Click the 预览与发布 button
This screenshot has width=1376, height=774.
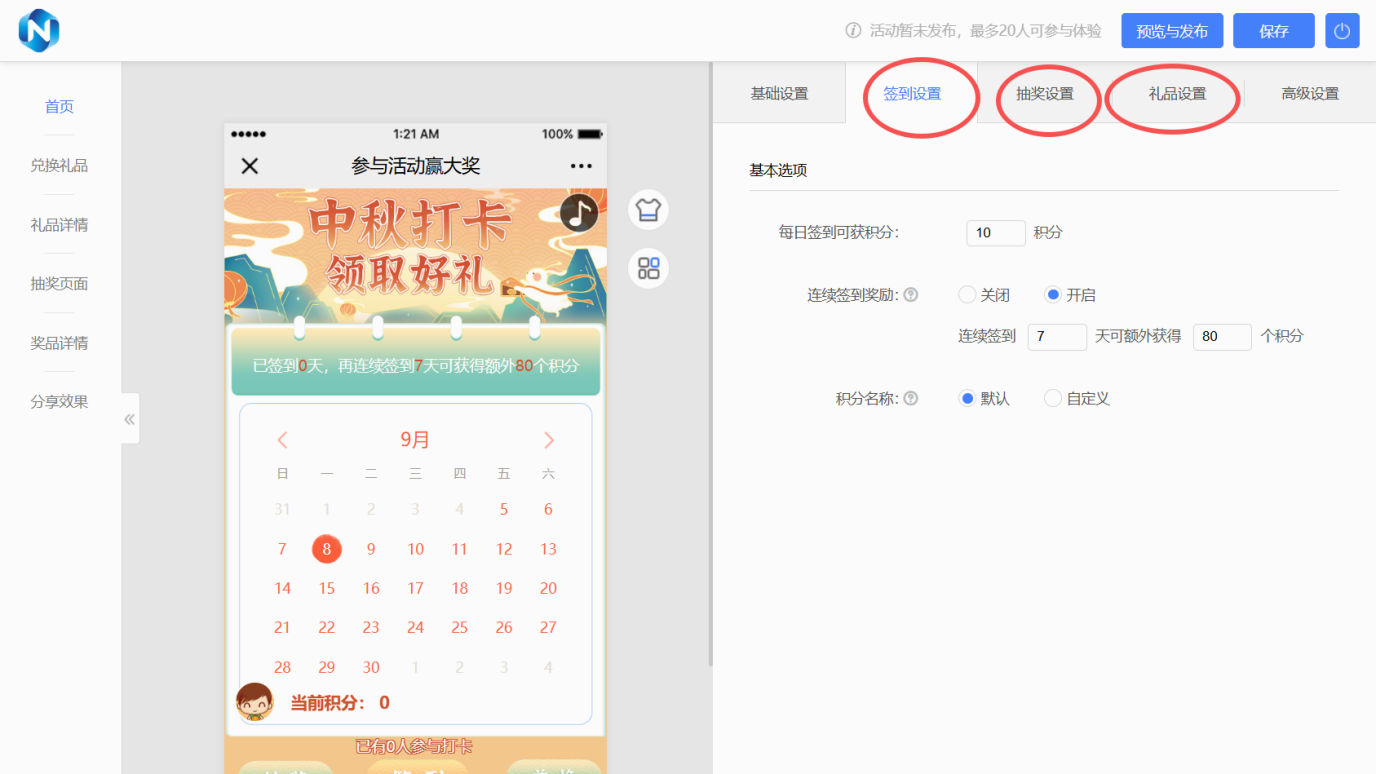point(1172,31)
